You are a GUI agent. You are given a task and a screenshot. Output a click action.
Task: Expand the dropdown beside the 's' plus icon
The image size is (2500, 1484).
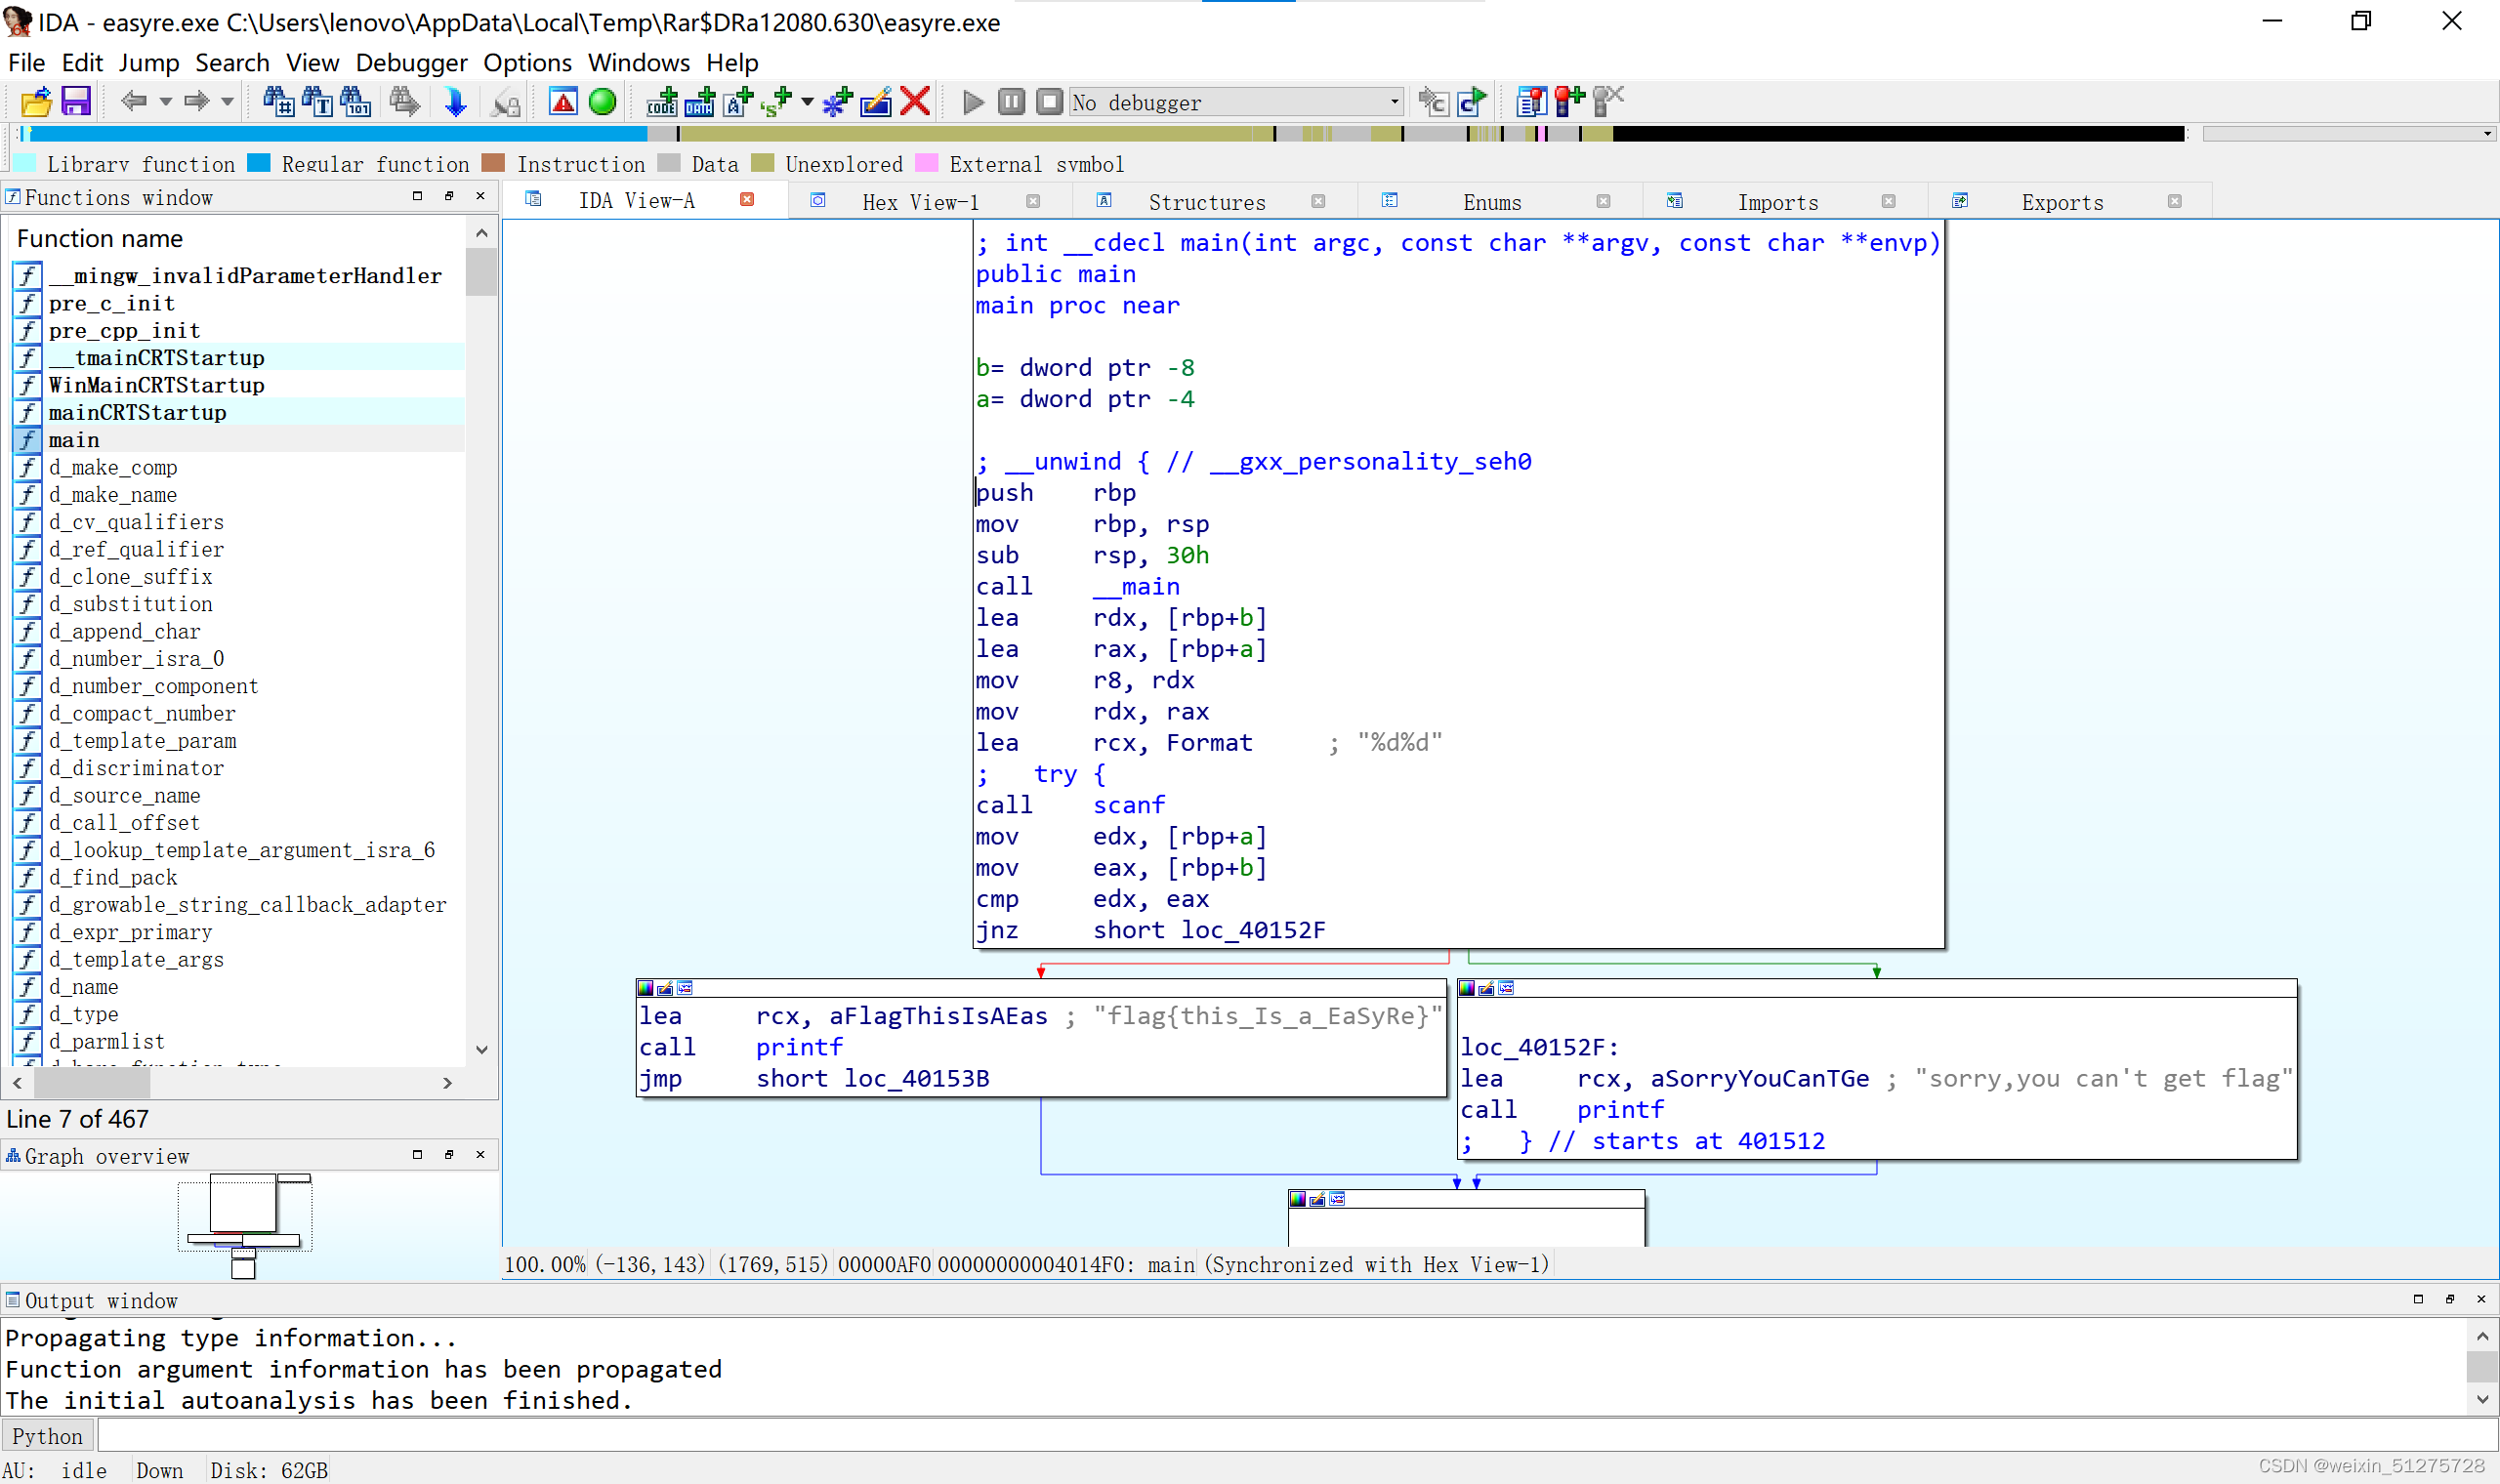tap(807, 101)
